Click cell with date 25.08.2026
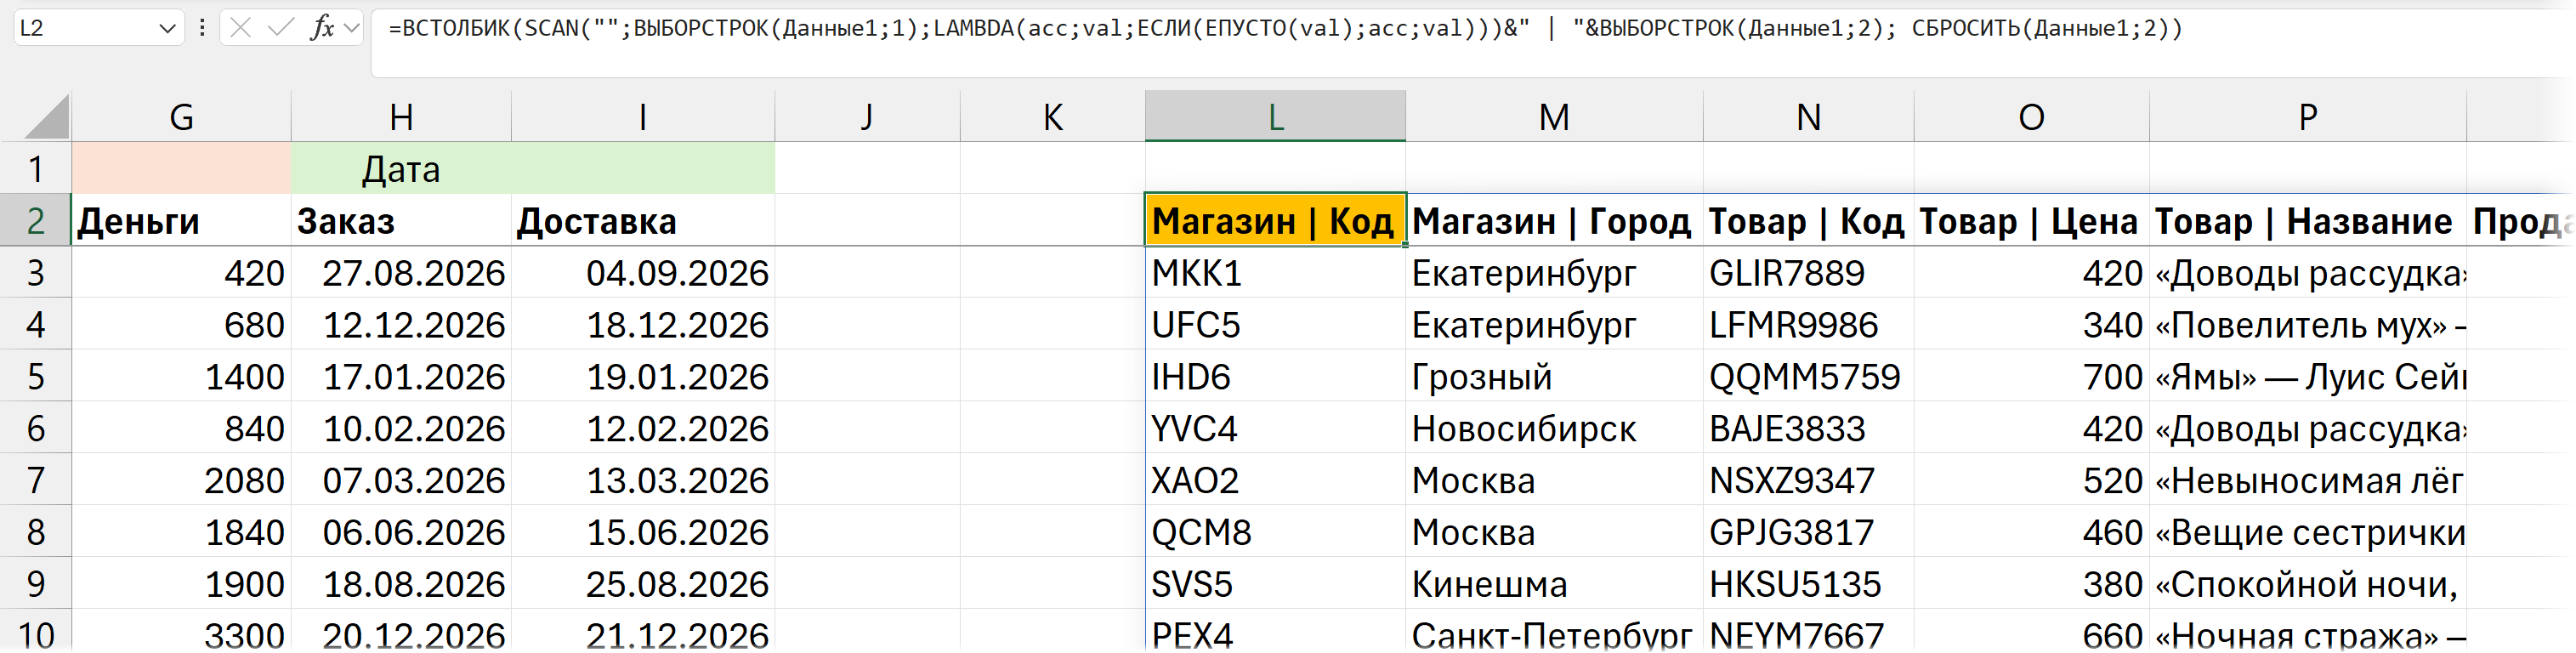The width and height of the screenshot is (2576, 653). point(643,584)
